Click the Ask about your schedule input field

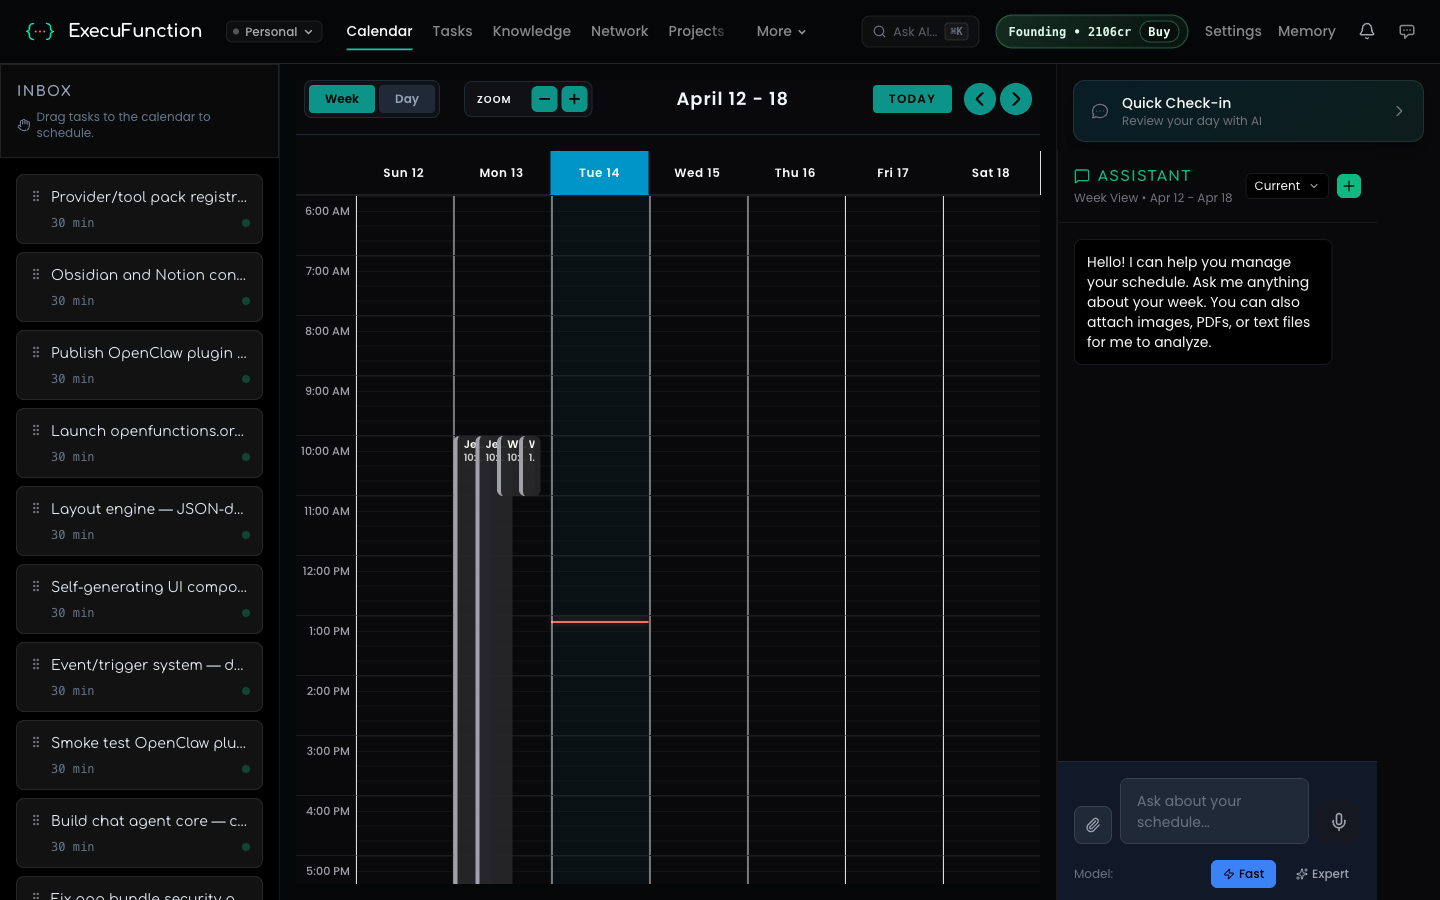pos(1214,811)
